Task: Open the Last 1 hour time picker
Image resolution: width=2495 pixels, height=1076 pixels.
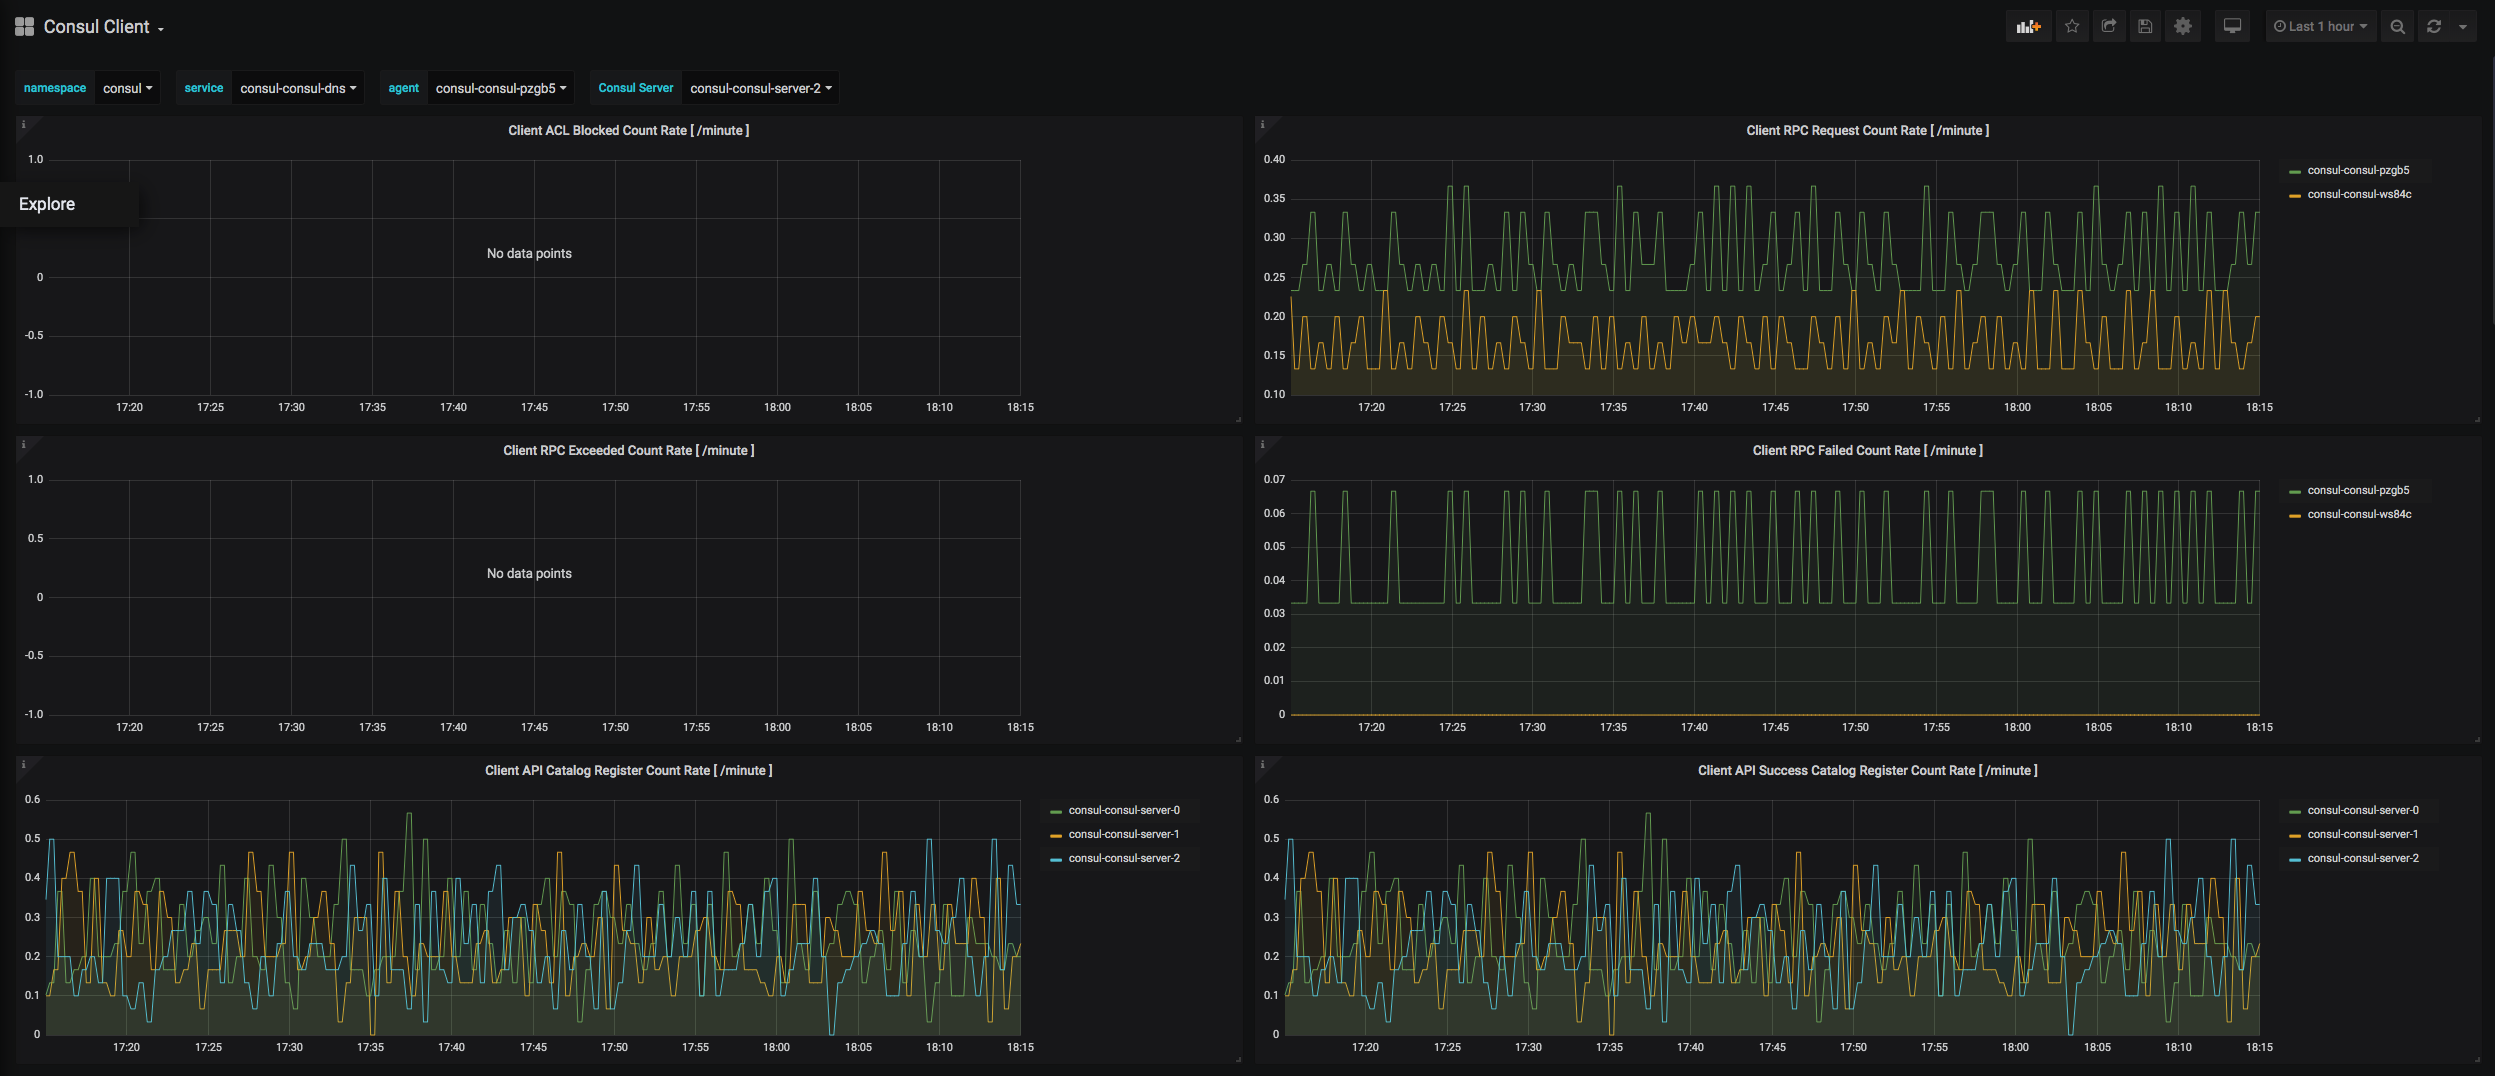Action: pyautogui.click(x=2320, y=27)
